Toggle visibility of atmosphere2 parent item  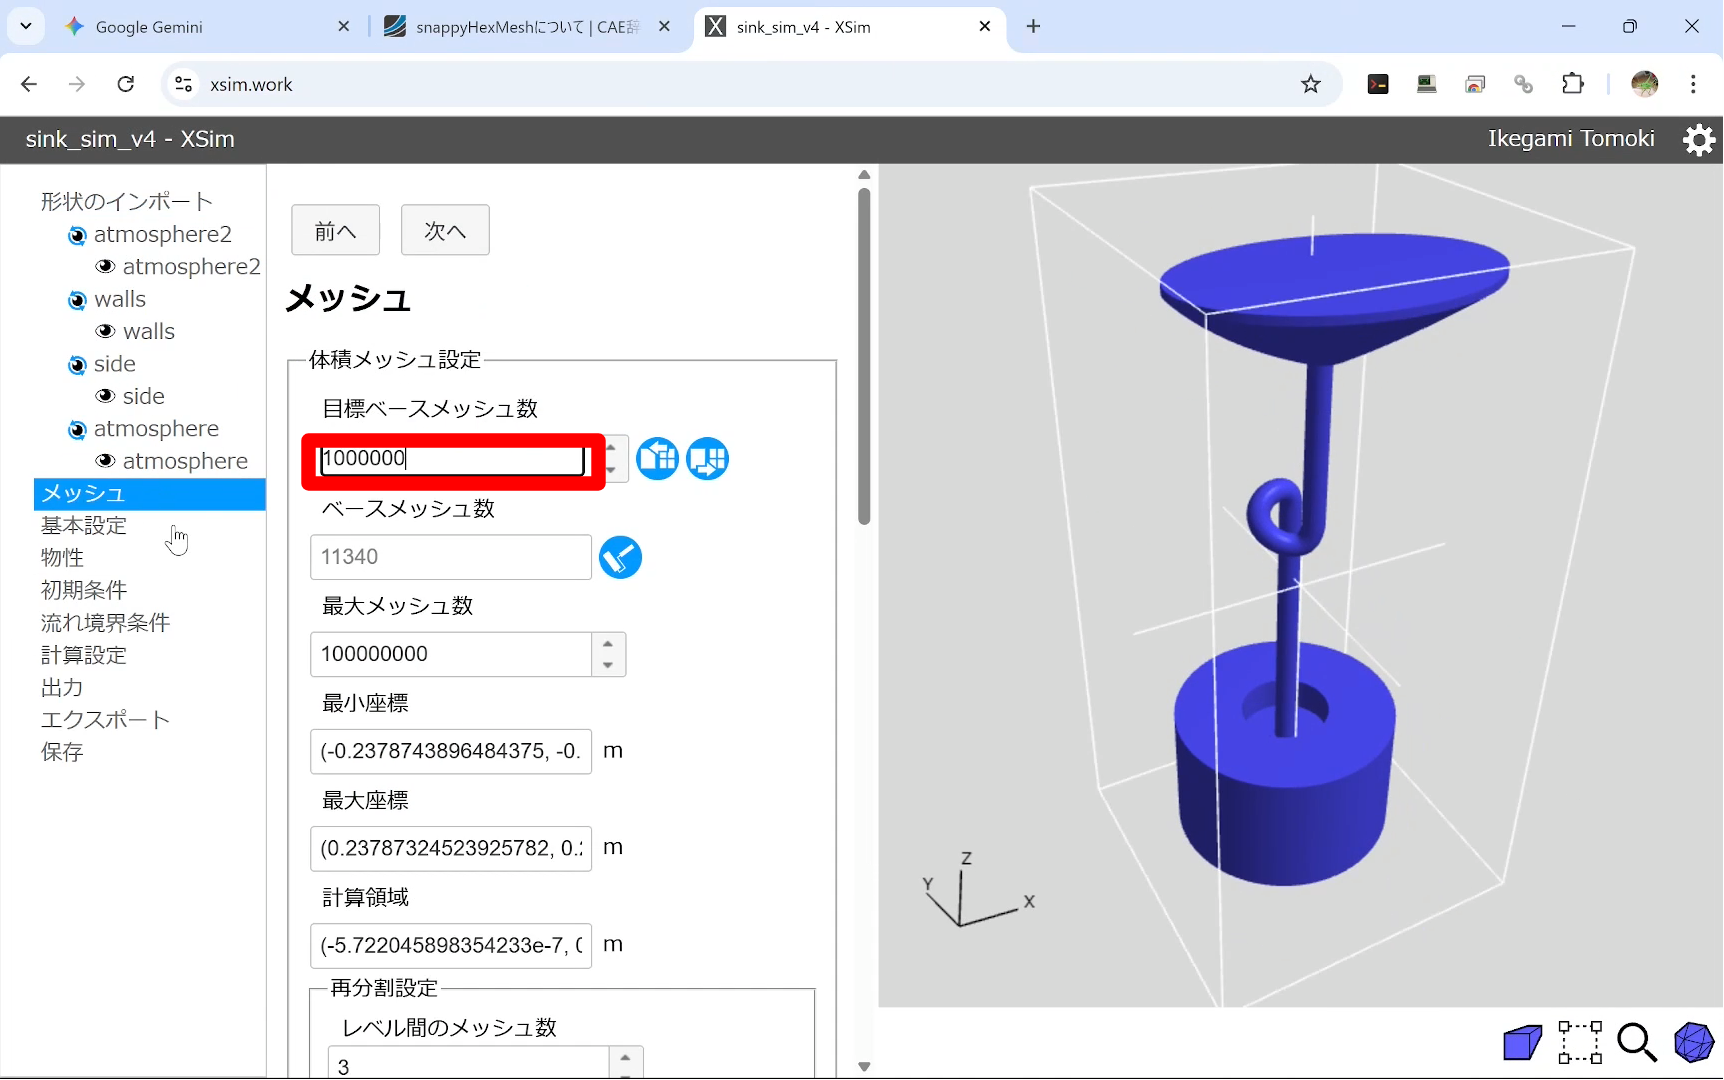pyautogui.click(x=77, y=236)
